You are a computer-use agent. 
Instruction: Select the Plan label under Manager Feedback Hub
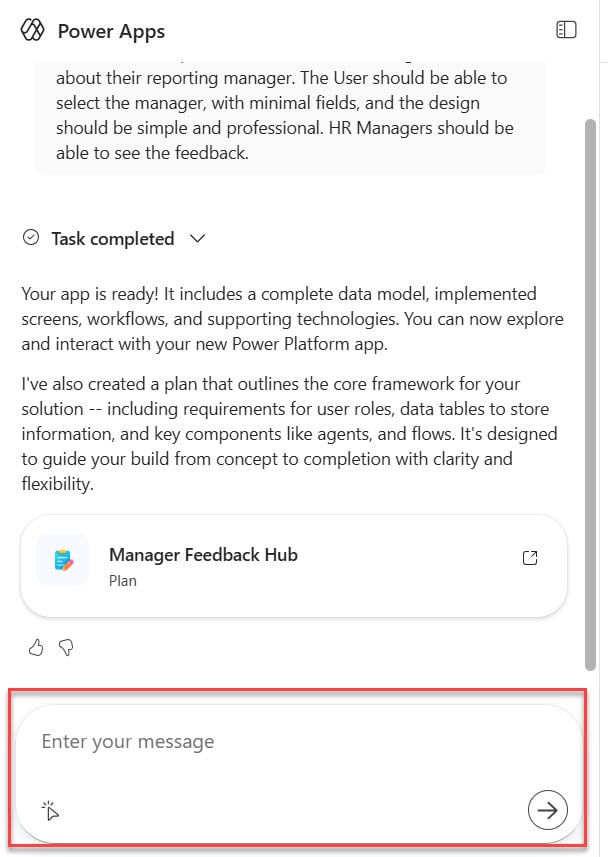(x=122, y=581)
